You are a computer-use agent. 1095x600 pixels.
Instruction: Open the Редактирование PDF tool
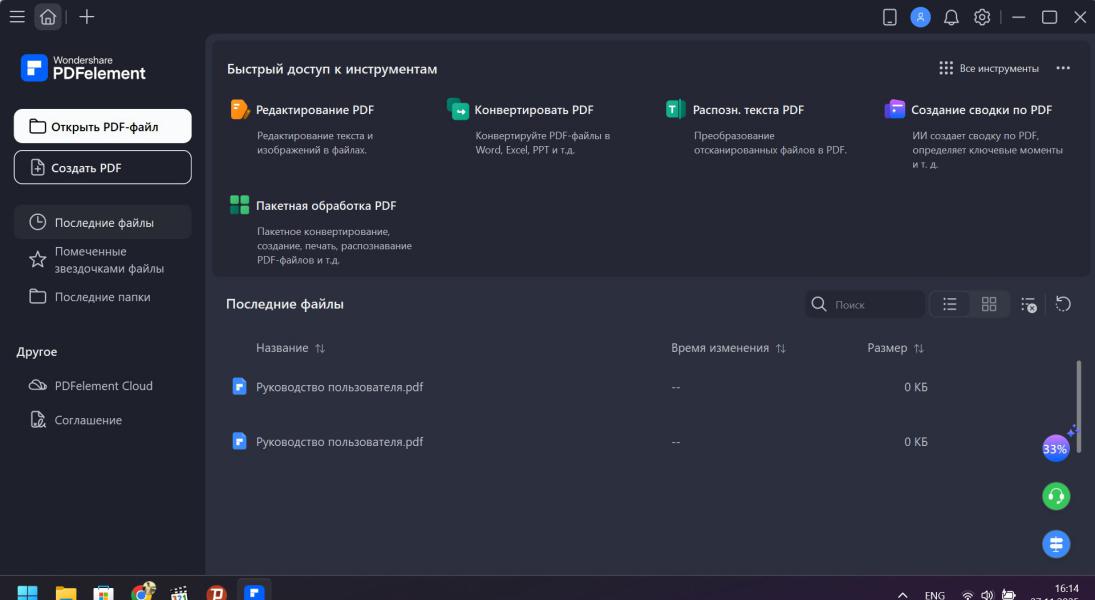click(x=314, y=110)
